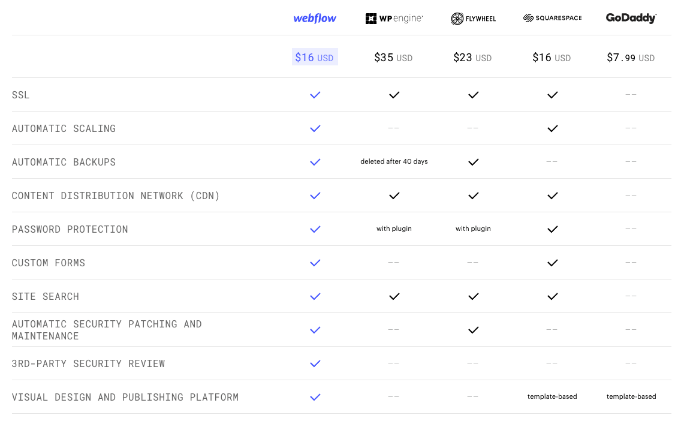Click the Visual Design and Publishing Platform label
Image resolution: width=678 pixels, height=421 pixels.
click(125, 397)
